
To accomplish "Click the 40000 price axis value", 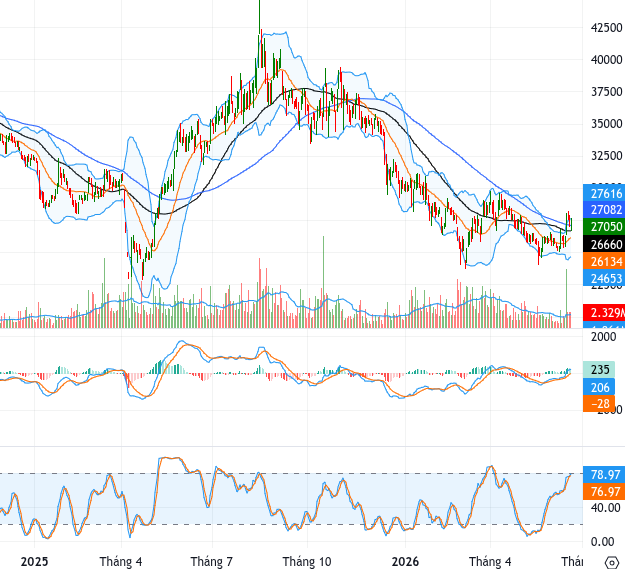I will [x=606, y=60].
